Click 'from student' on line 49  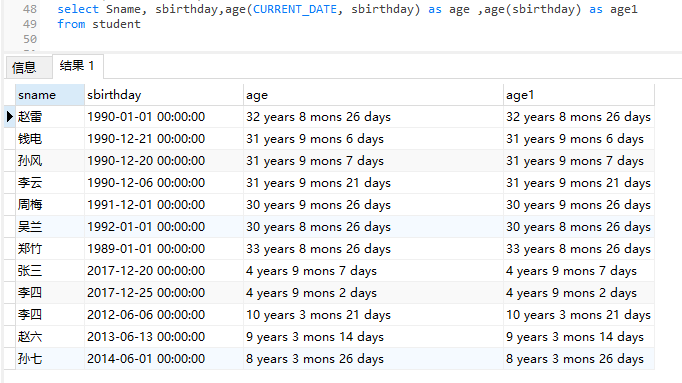[99, 24]
